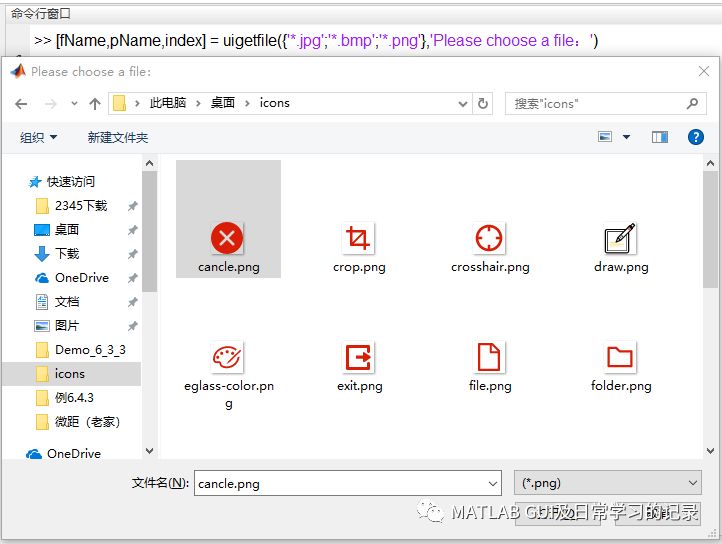Open the recent locations dropdown arrow

pos(74,104)
